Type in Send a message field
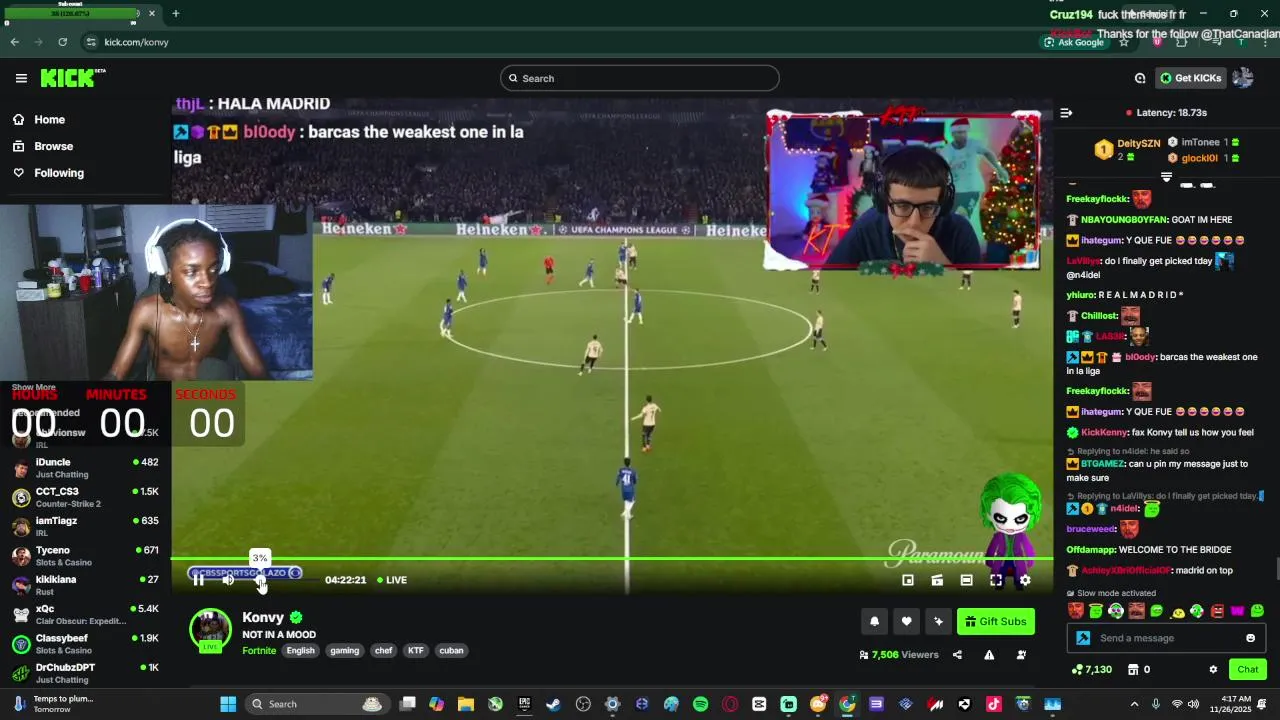 (1168, 638)
